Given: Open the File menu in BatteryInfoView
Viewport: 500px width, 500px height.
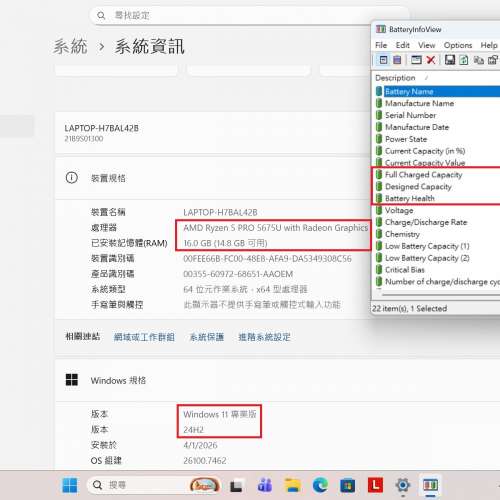Looking at the screenshot, I should [x=381, y=45].
